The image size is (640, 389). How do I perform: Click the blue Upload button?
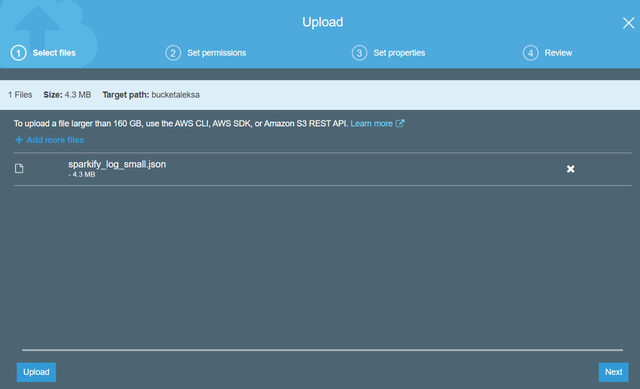click(36, 372)
